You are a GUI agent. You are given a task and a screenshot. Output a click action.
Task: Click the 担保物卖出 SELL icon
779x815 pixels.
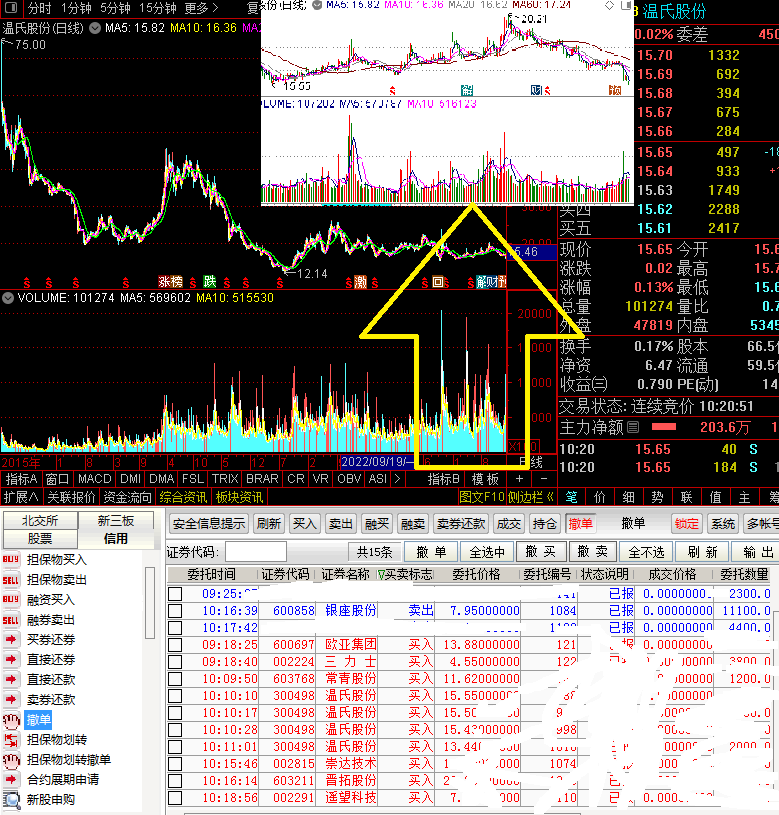tap(11, 580)
